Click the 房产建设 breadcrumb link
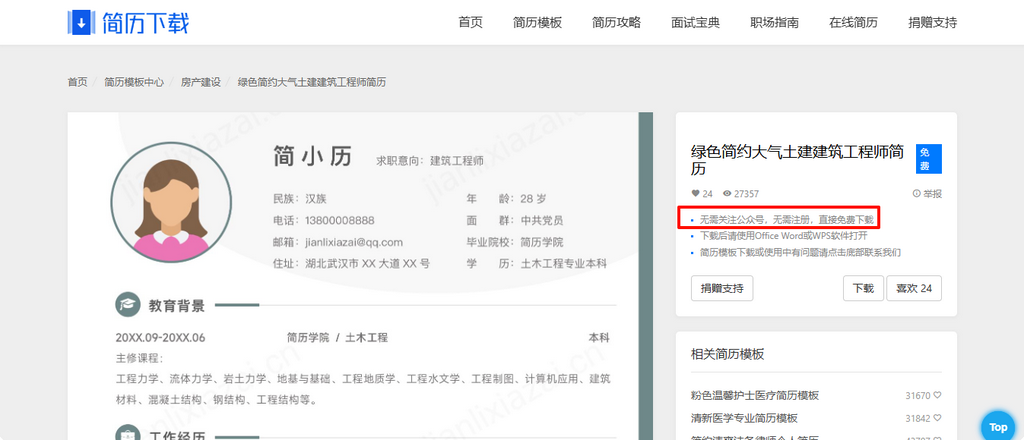 coord(200,82)
